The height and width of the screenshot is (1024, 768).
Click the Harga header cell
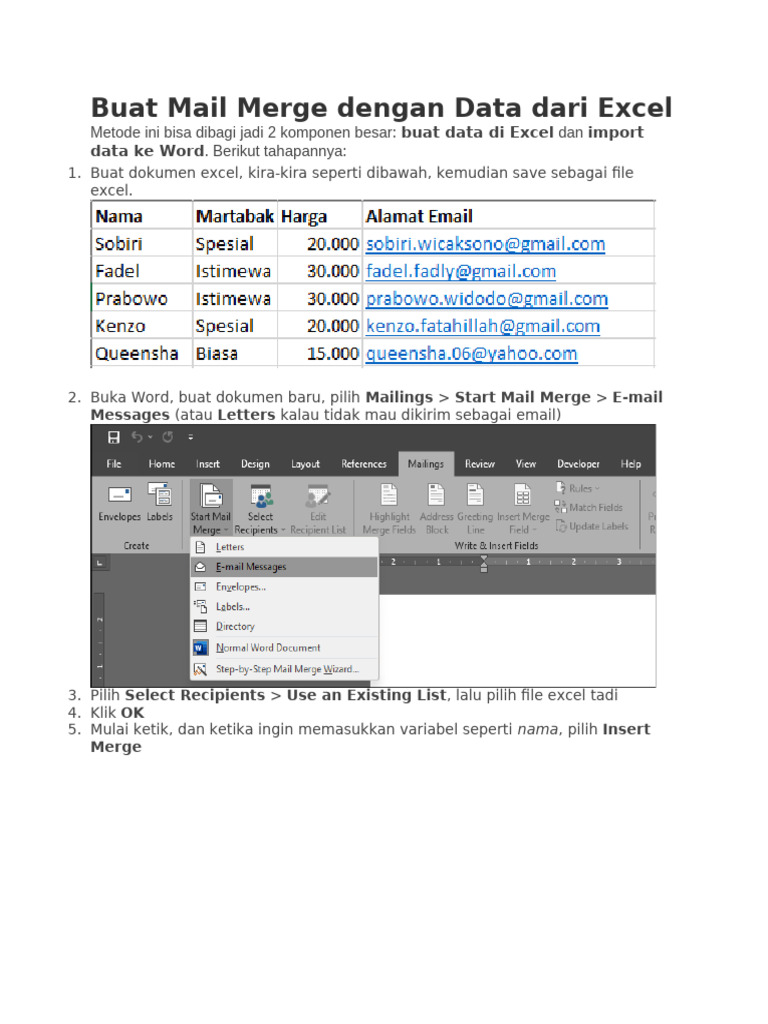320,216
